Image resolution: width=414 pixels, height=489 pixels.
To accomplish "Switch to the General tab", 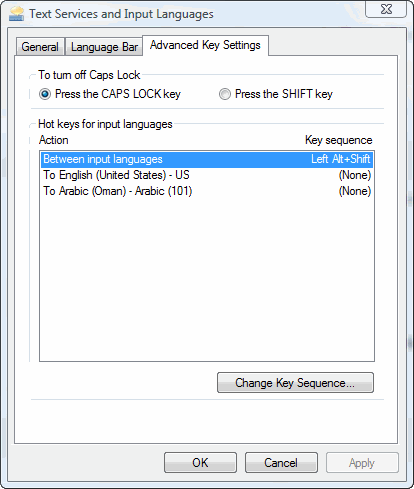I will [x=40, y=47].
